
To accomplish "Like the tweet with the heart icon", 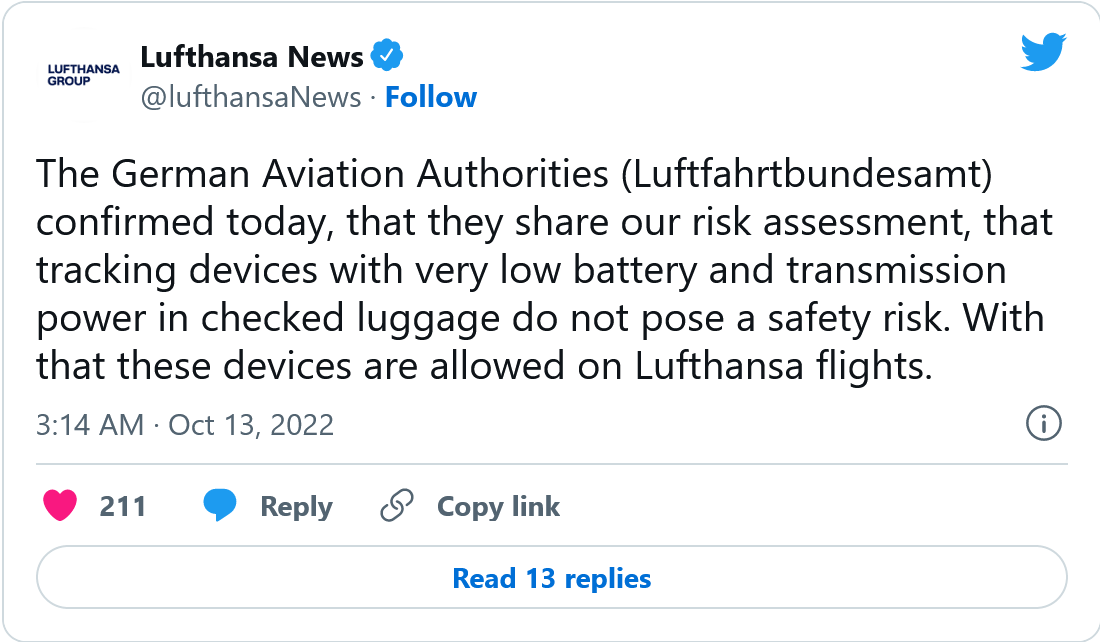I will [x=61, y=506].
